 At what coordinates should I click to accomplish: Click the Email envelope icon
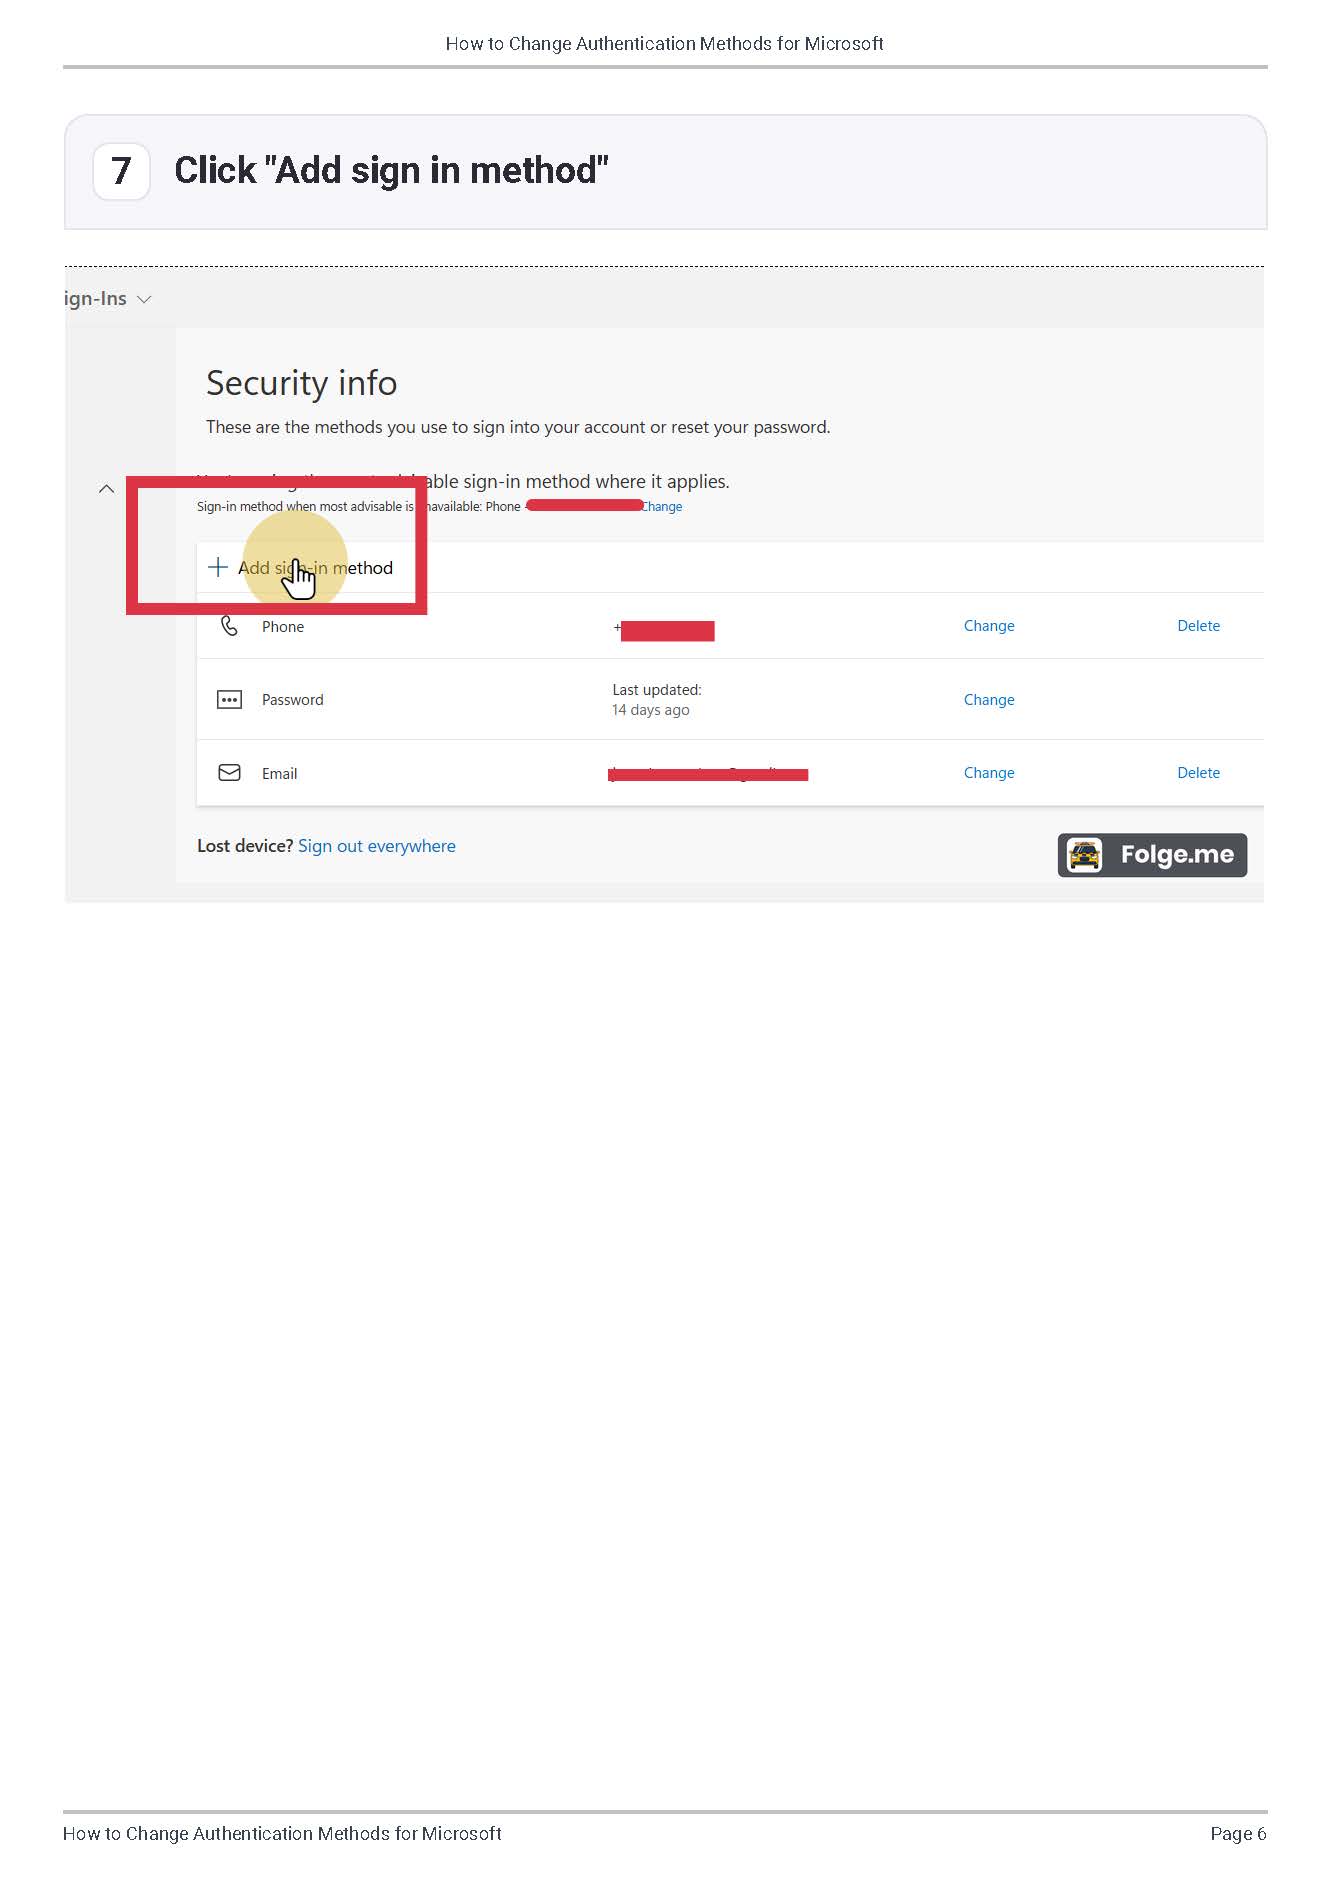229,773
